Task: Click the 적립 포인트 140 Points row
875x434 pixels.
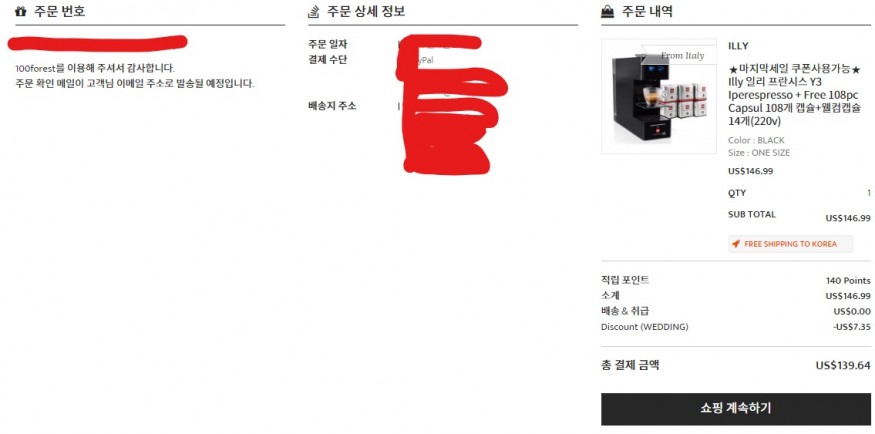Action: pos(735,280)
